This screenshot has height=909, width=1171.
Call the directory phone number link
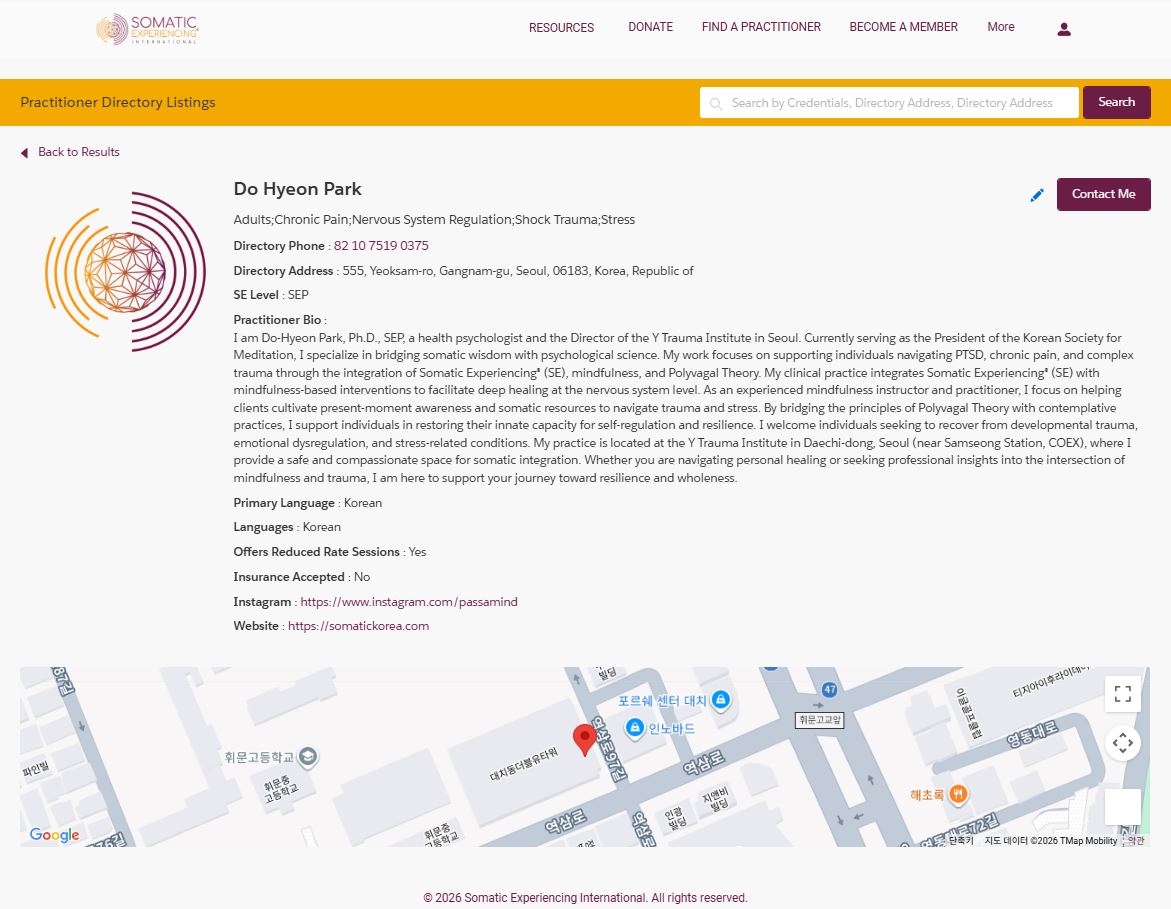tap(381, 246)
